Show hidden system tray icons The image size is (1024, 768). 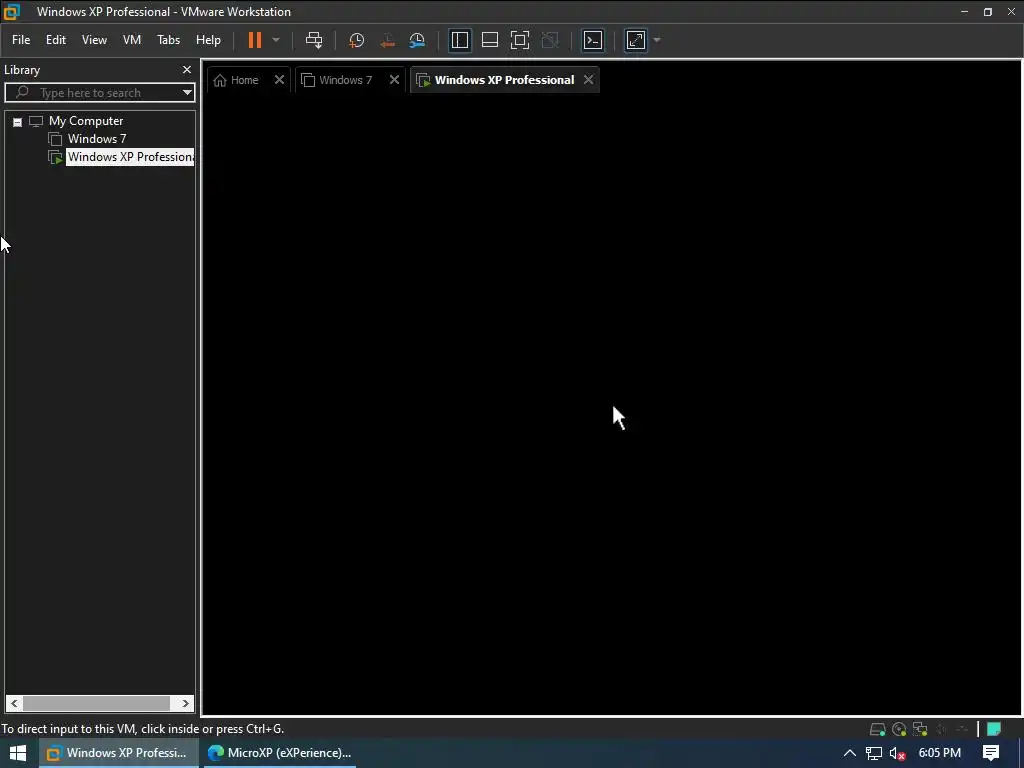click(x=850, y=753)
